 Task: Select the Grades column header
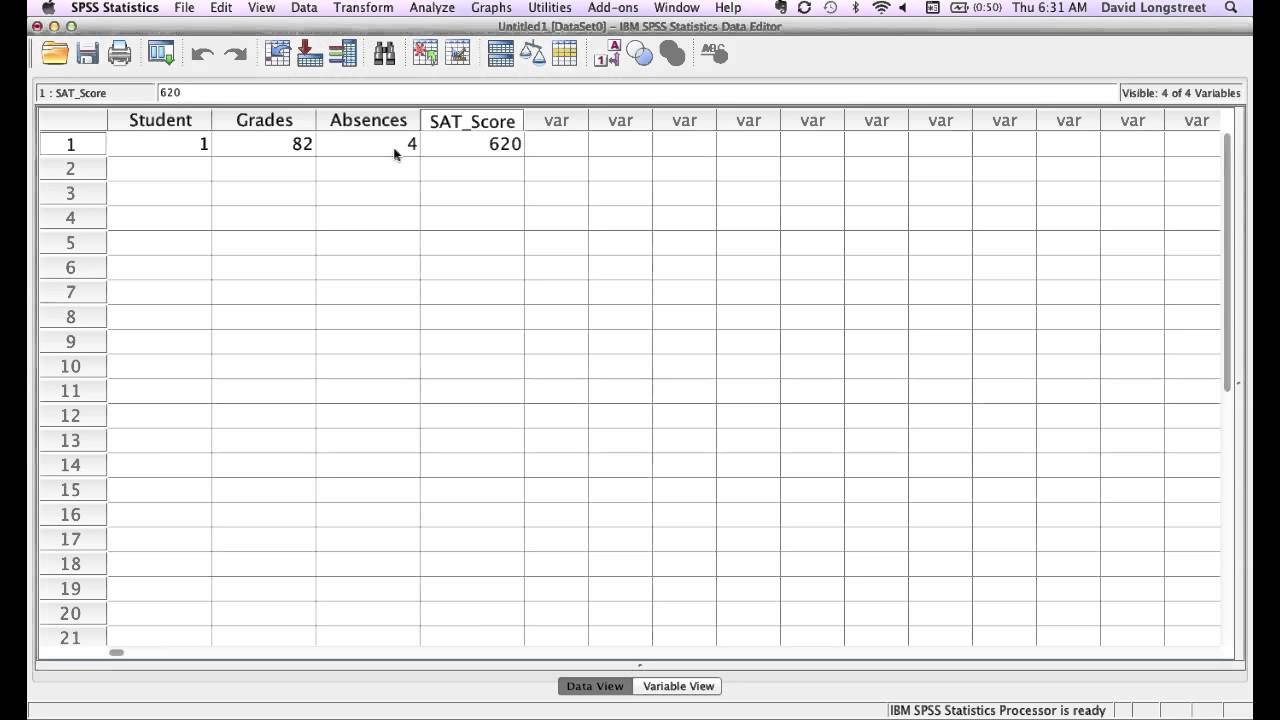pyautogui.click(x=264, y=120)
